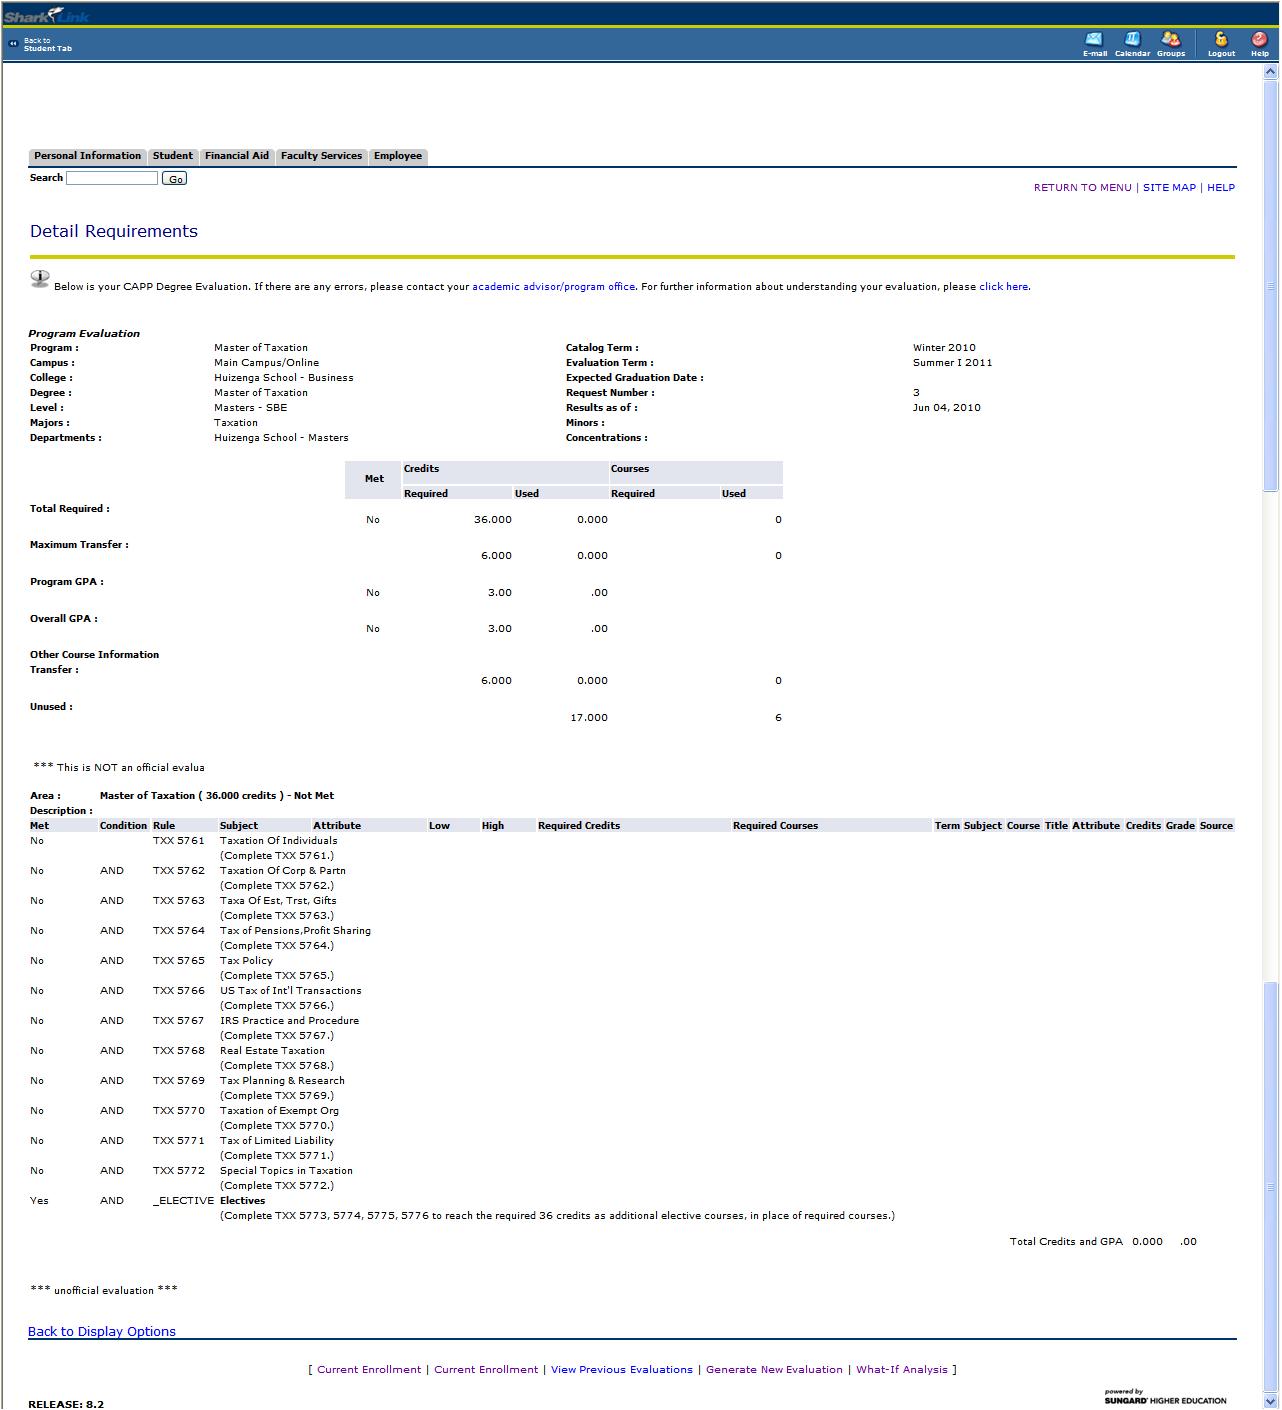The height and width of the screenshot is (1410, 1282).
Task: Click the Logout icon
Action: click(x=1221, y=43)
